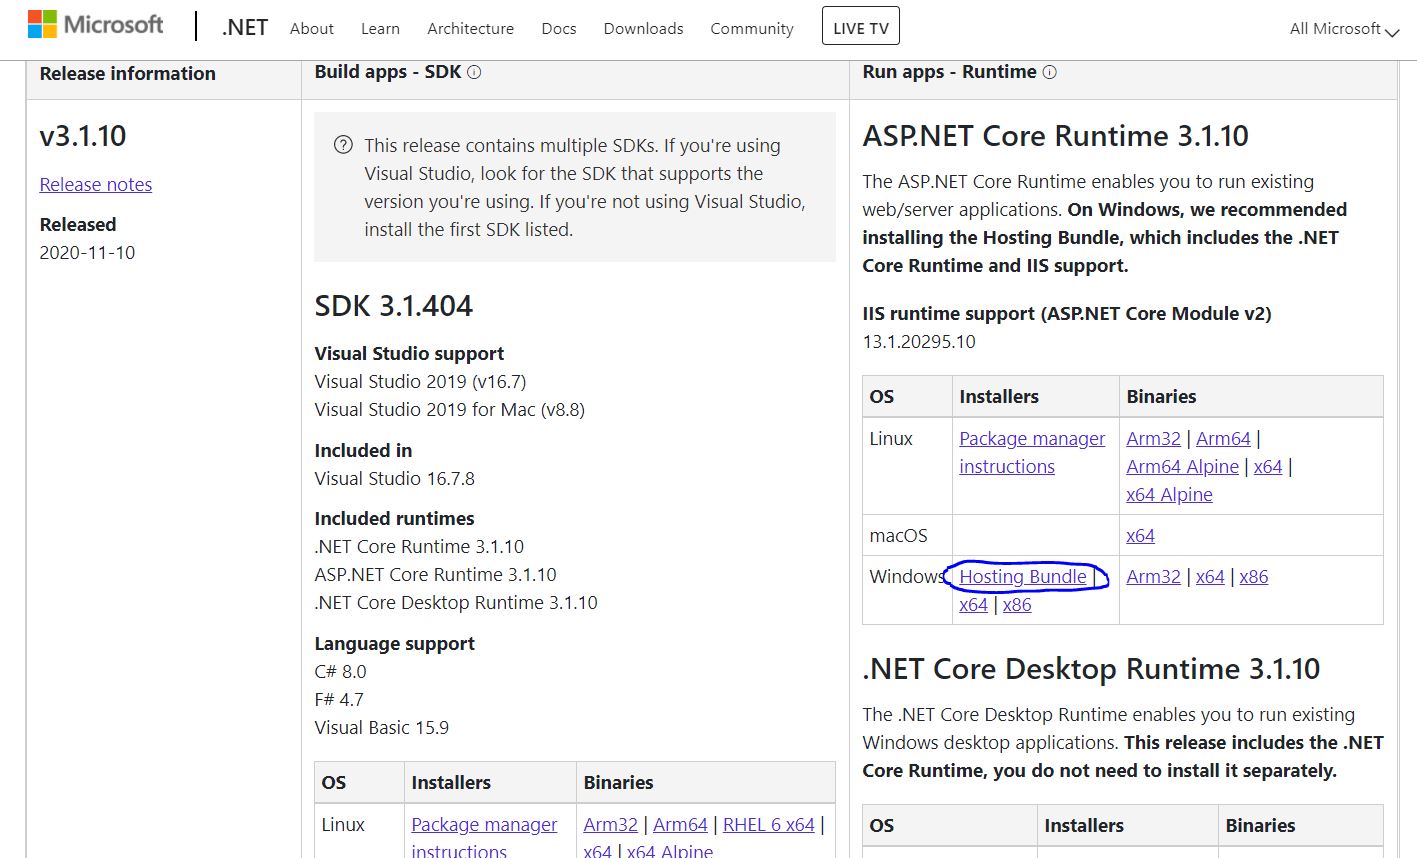Viewport: 1417px width, 858px height.
Task: Open the Downloads menu item
Action: pyautogui.click(x=643, y=29)
